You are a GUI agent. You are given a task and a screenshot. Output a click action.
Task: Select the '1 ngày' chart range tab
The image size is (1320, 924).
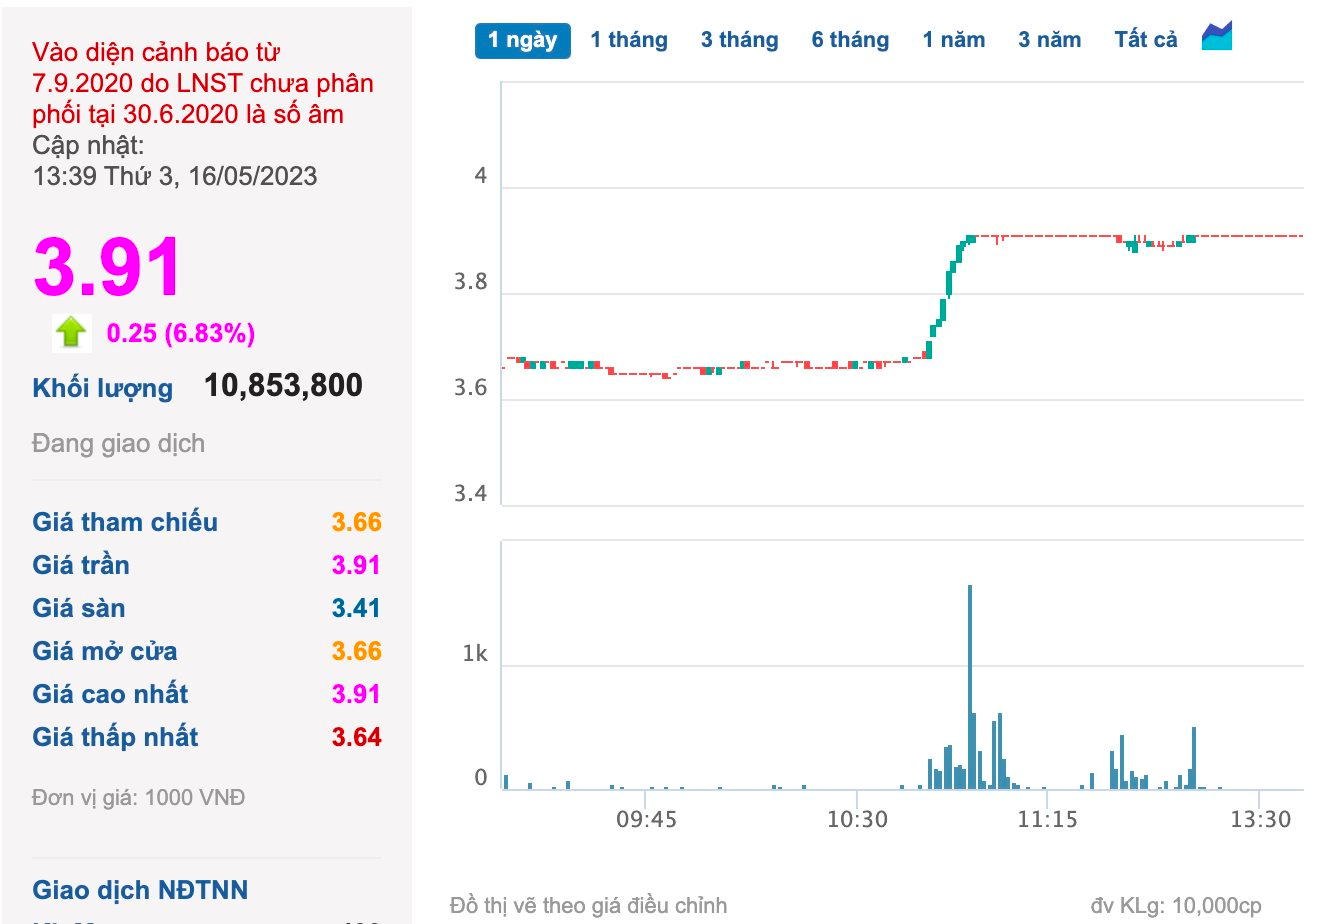point(522,40)
